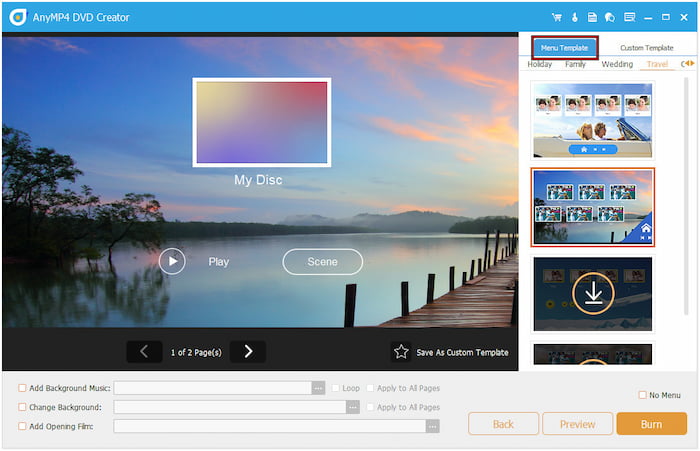Go to the next menu page arrow
700x451 pixels.
(x=248, y=351)
